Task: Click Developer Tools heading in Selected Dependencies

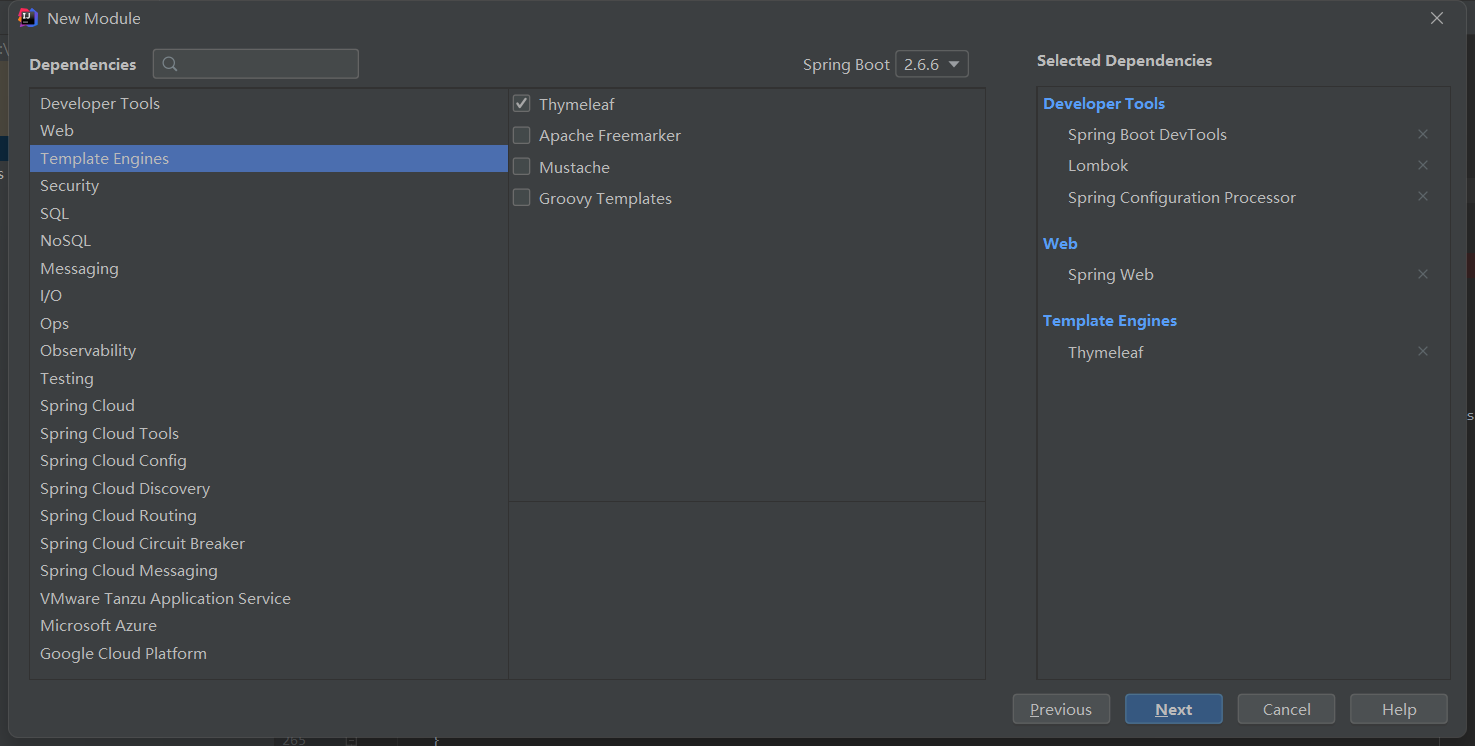Action: click(x=1104, y=103)
